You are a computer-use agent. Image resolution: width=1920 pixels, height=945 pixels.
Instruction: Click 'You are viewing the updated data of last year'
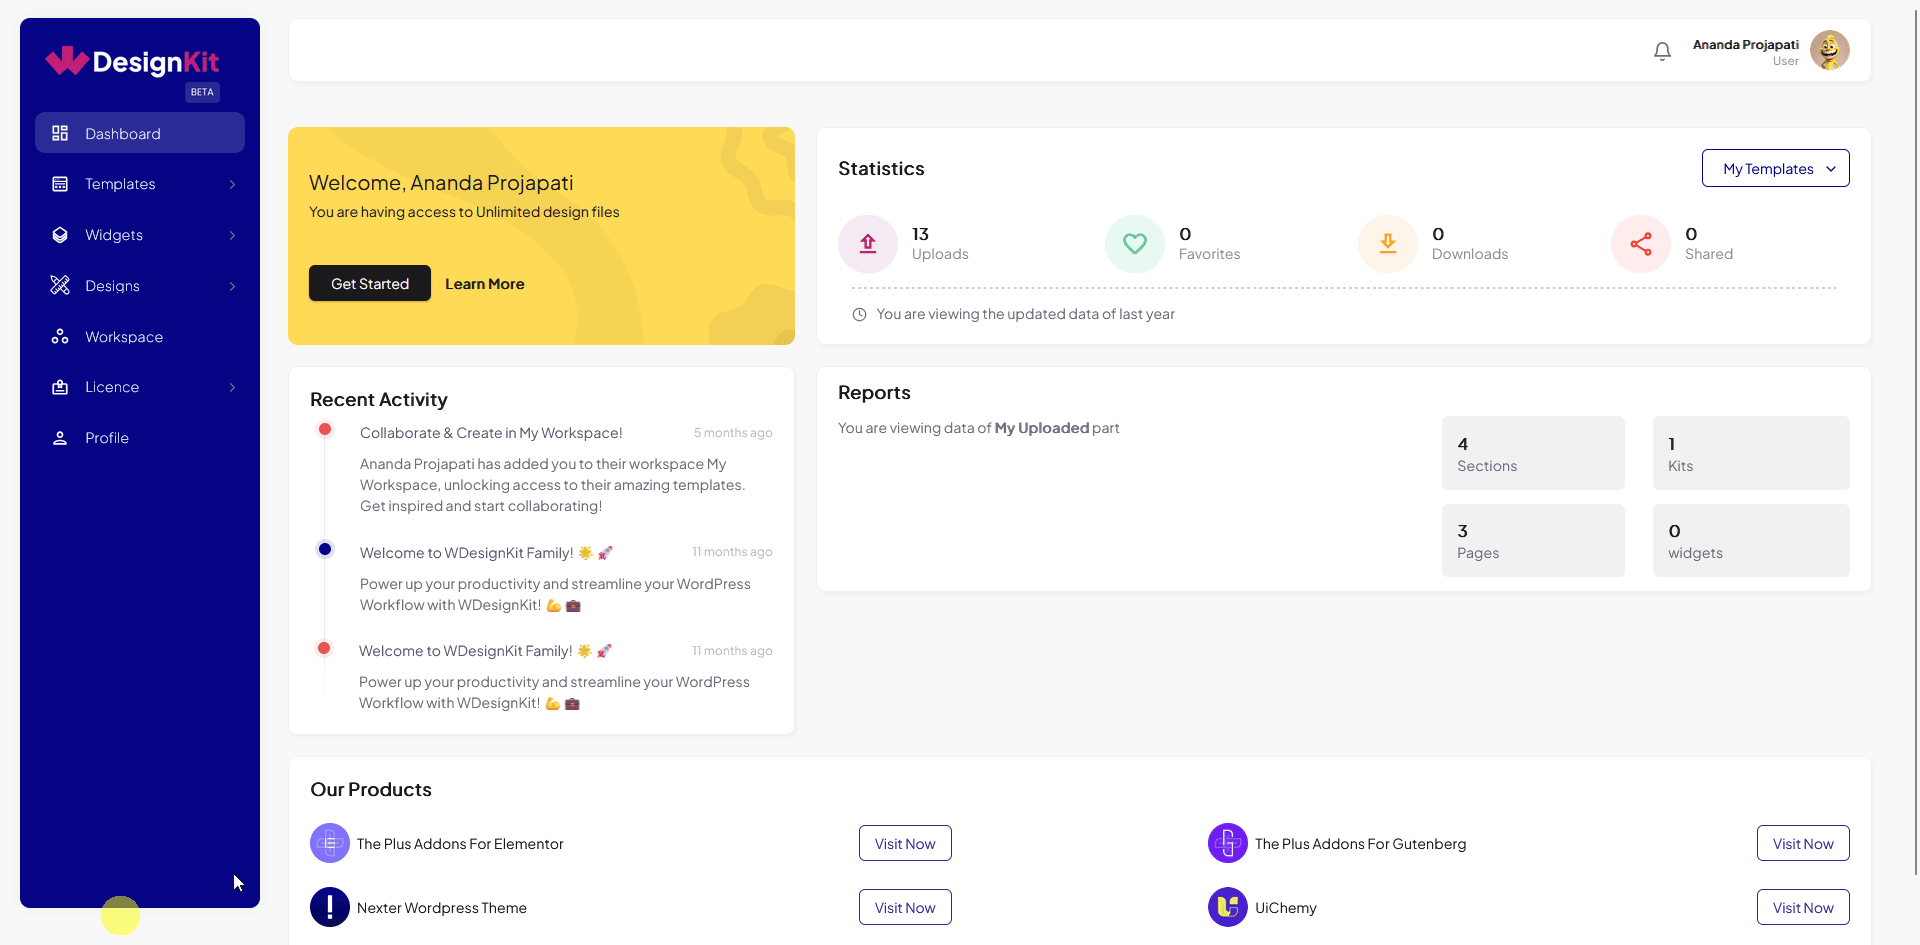click(1025, 314)
